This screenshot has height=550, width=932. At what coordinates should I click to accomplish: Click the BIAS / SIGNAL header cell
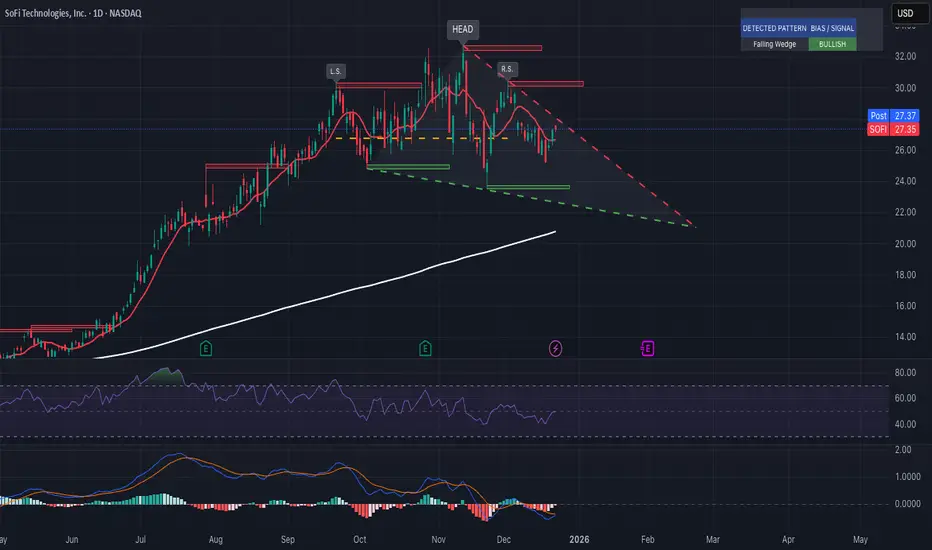coord(832,28)
